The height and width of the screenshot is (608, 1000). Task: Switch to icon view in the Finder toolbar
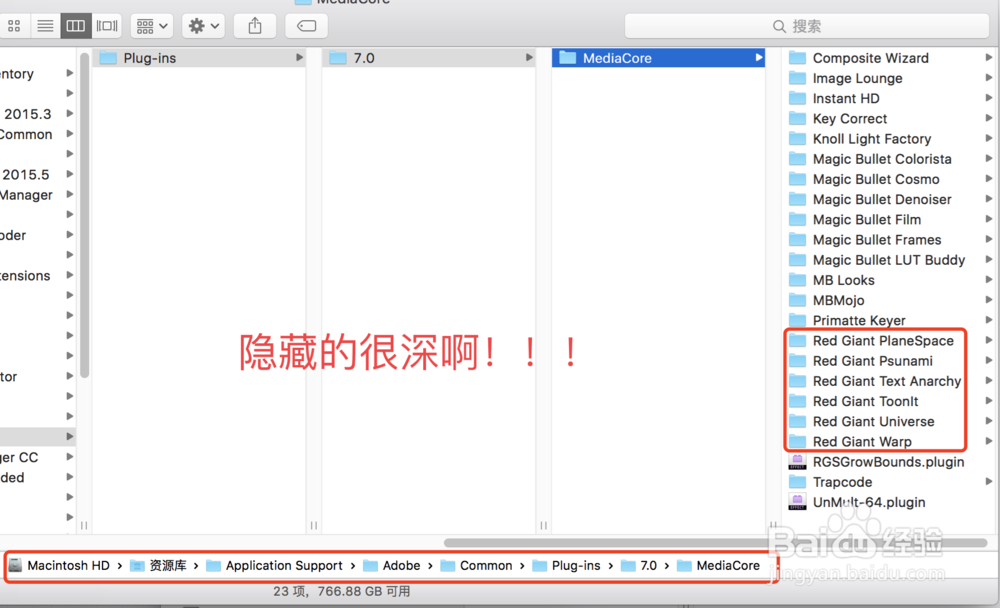point(14,26)
